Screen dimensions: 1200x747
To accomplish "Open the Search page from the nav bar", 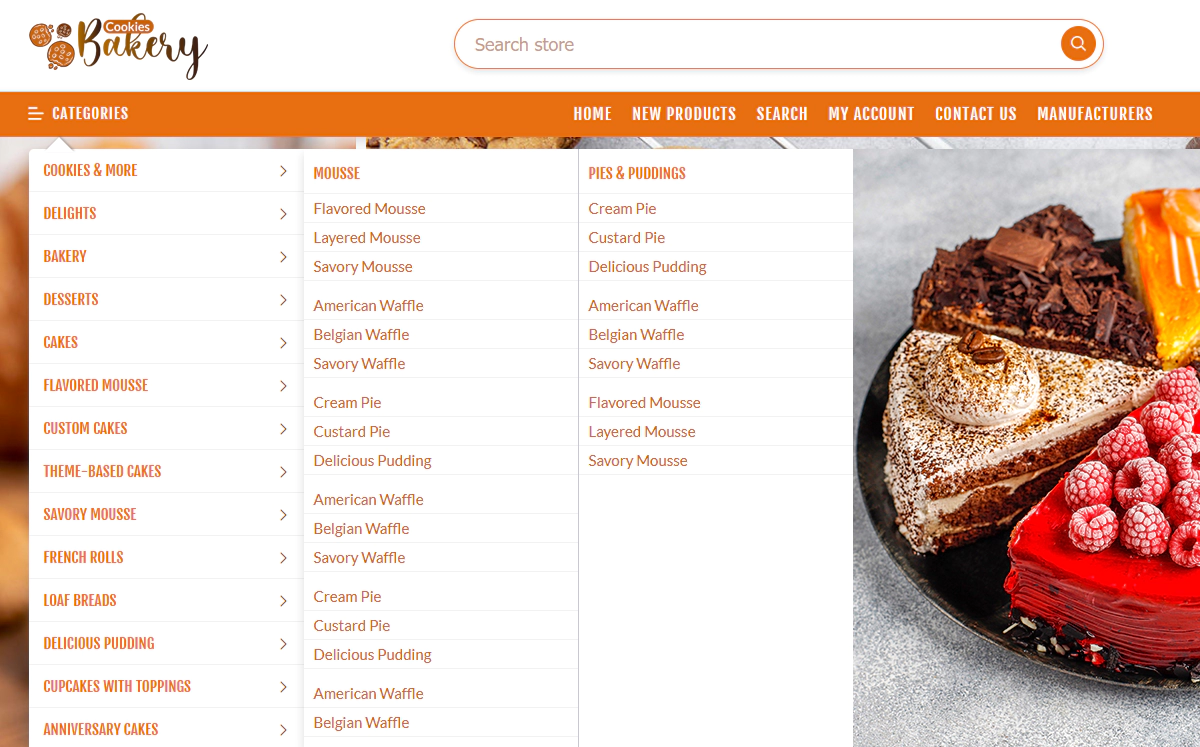I will coord(782,114).
